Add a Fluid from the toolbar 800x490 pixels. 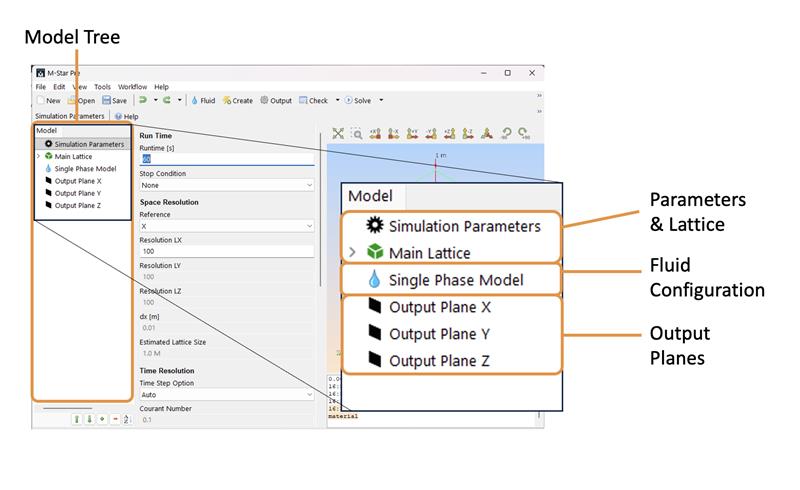[202, 100]
